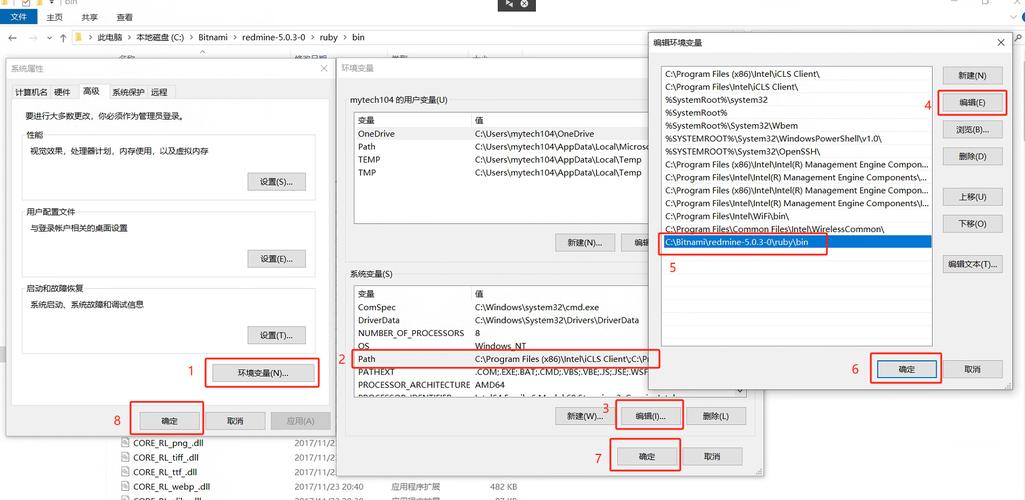Select the Intel\WiFi\bin path entry

797,216
